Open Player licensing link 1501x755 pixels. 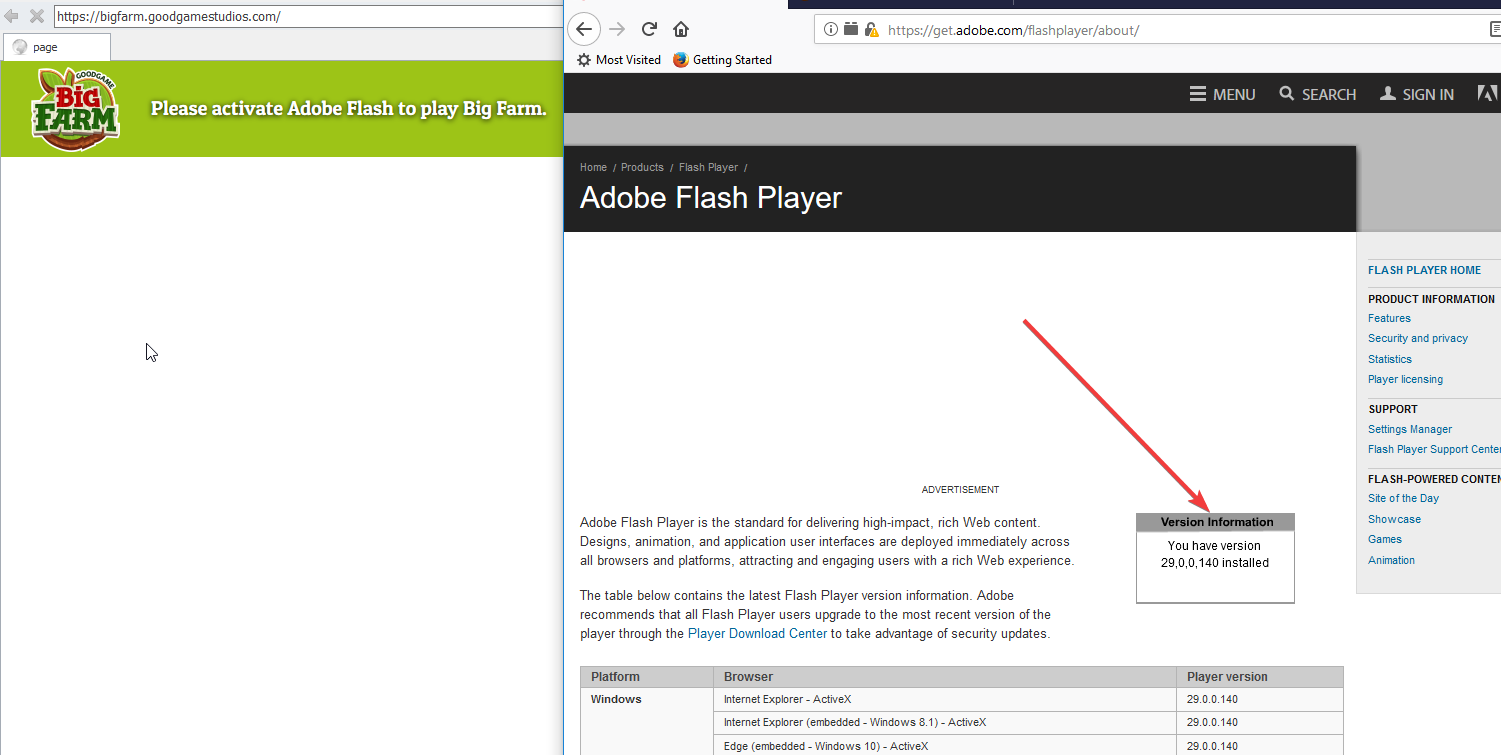(x=1405, y=379)
